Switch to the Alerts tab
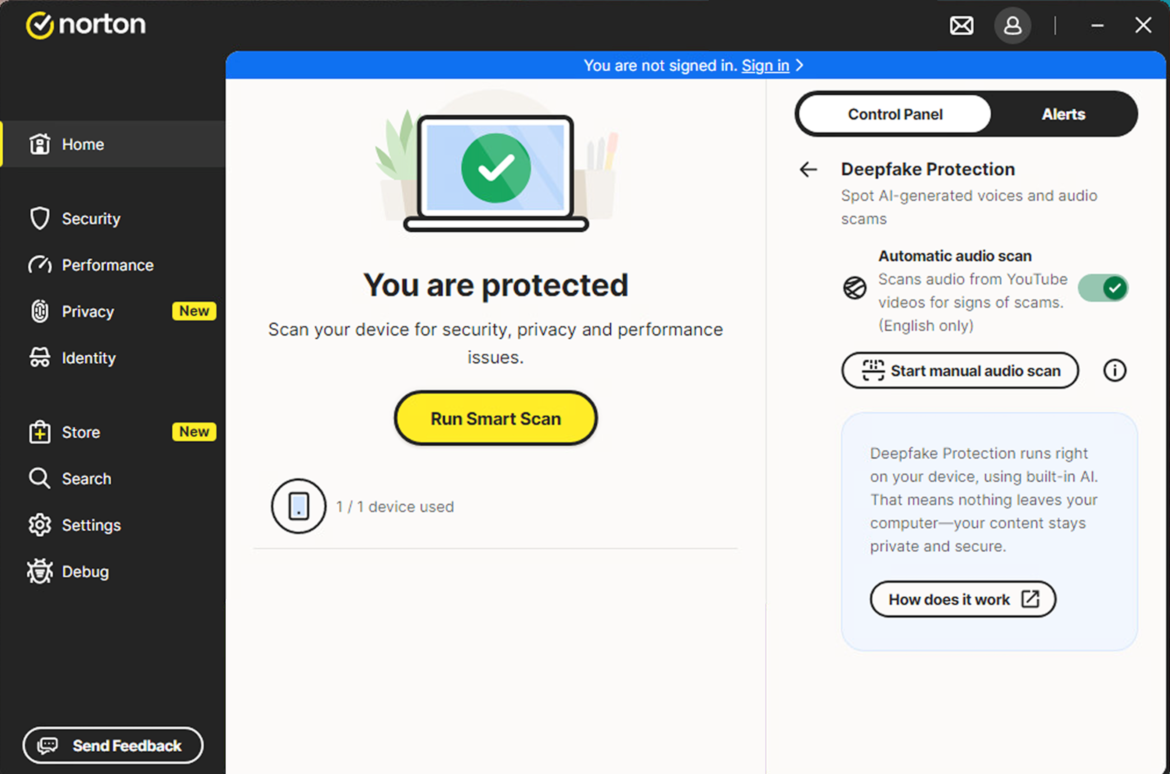 point(1063,113)
